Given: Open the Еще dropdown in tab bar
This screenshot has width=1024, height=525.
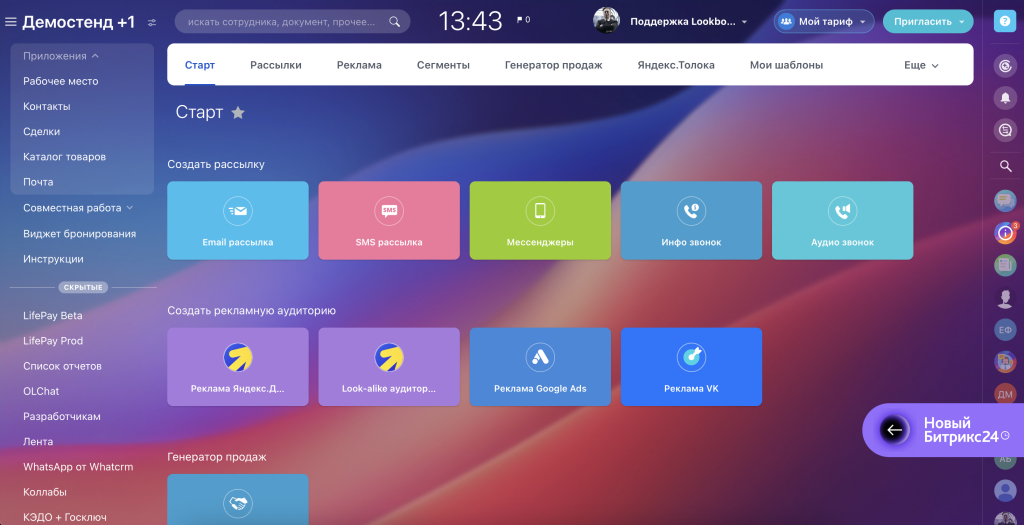Looking at the screenshot, I should tap(921, 65).
